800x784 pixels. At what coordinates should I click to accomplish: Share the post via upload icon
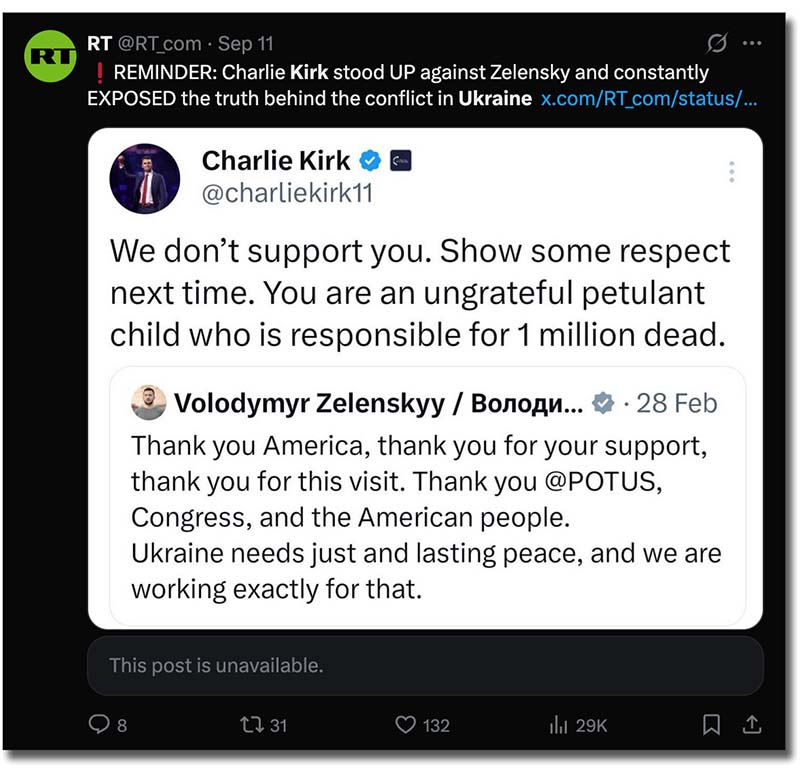[x=752, y=724]
